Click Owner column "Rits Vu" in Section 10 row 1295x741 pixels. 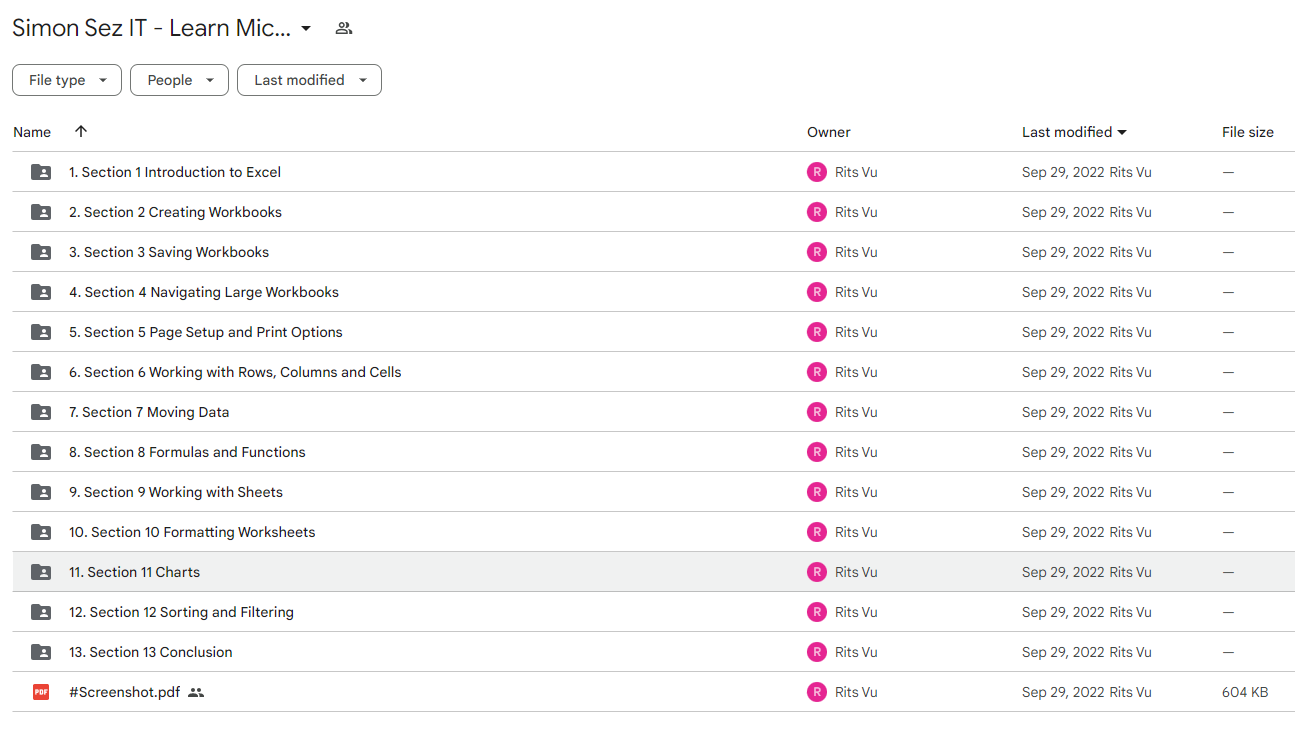tap(856, 532)
